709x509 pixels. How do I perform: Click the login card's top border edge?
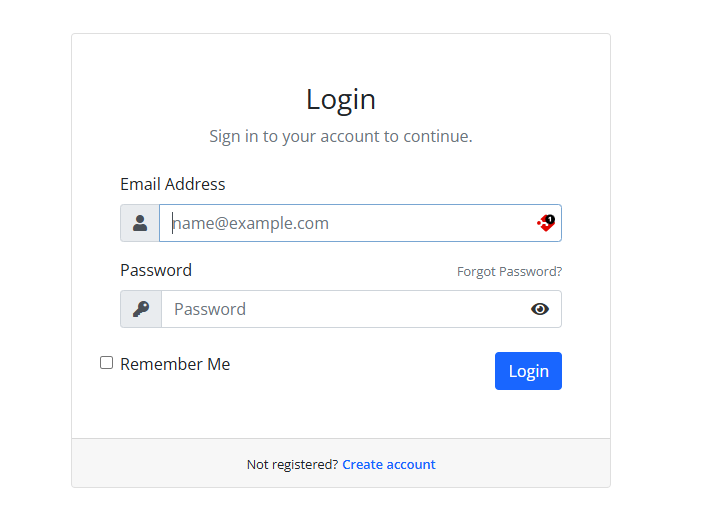point(341,34)
